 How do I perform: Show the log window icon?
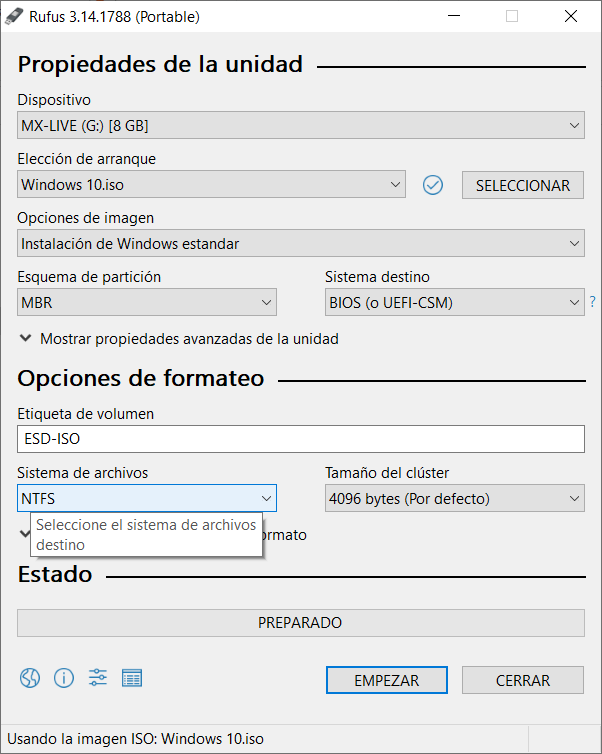point(132,679)
